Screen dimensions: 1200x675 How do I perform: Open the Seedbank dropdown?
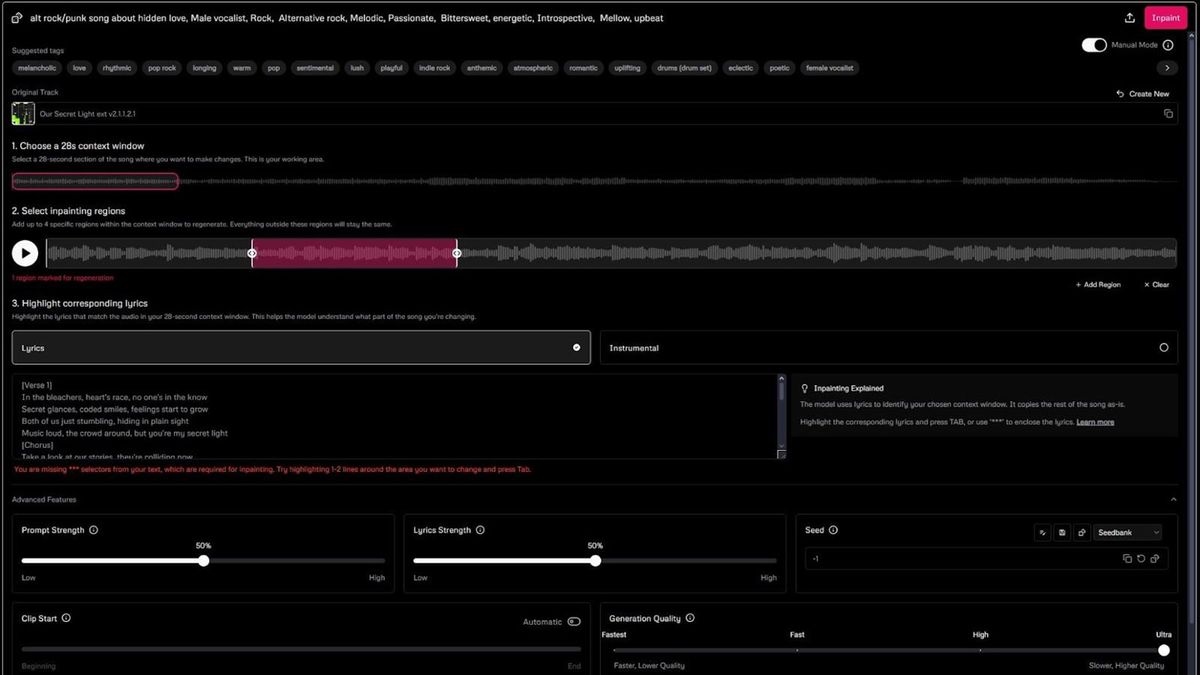tap(1127, 532)
